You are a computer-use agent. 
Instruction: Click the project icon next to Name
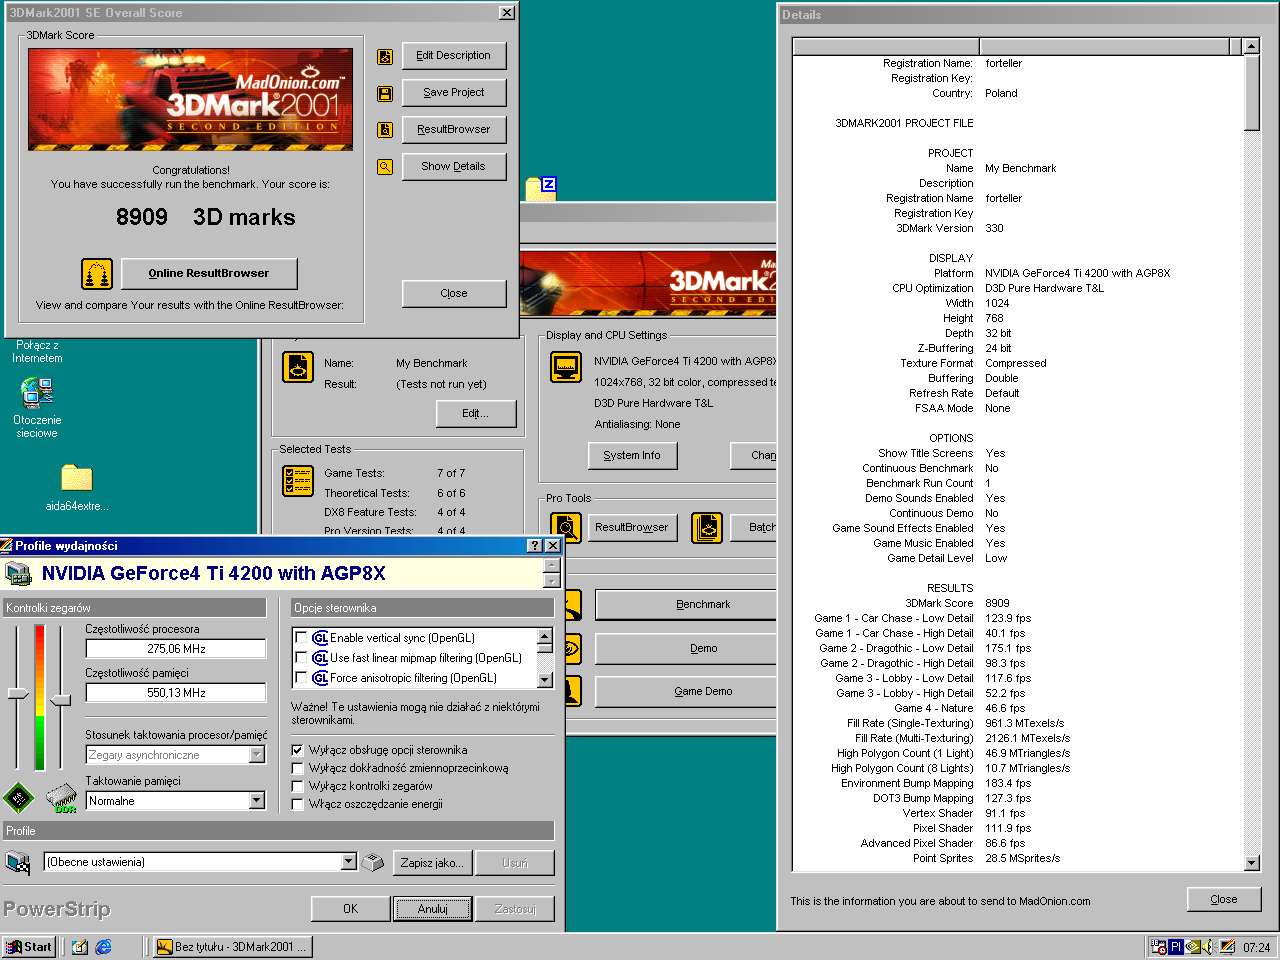[298, 367]
